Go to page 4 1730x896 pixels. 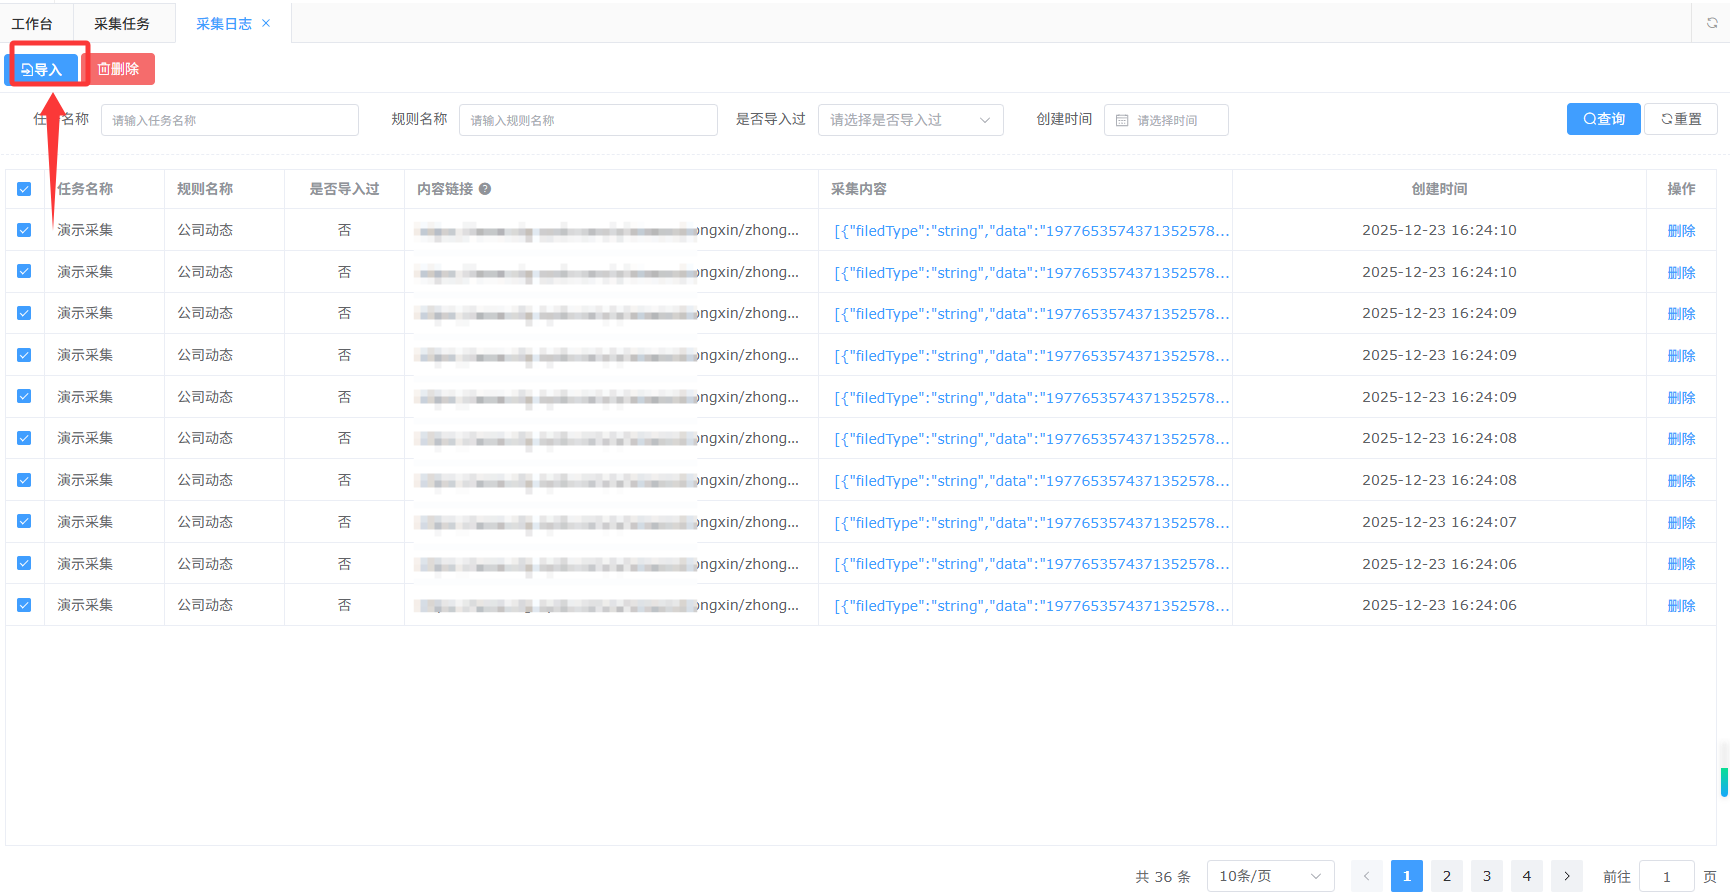1527,876
